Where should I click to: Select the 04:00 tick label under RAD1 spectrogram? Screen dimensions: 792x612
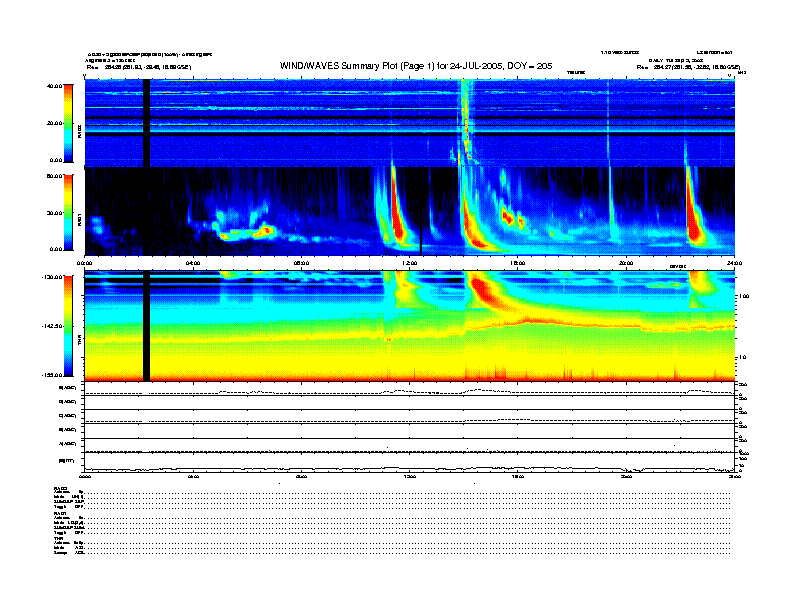[193, 263]
